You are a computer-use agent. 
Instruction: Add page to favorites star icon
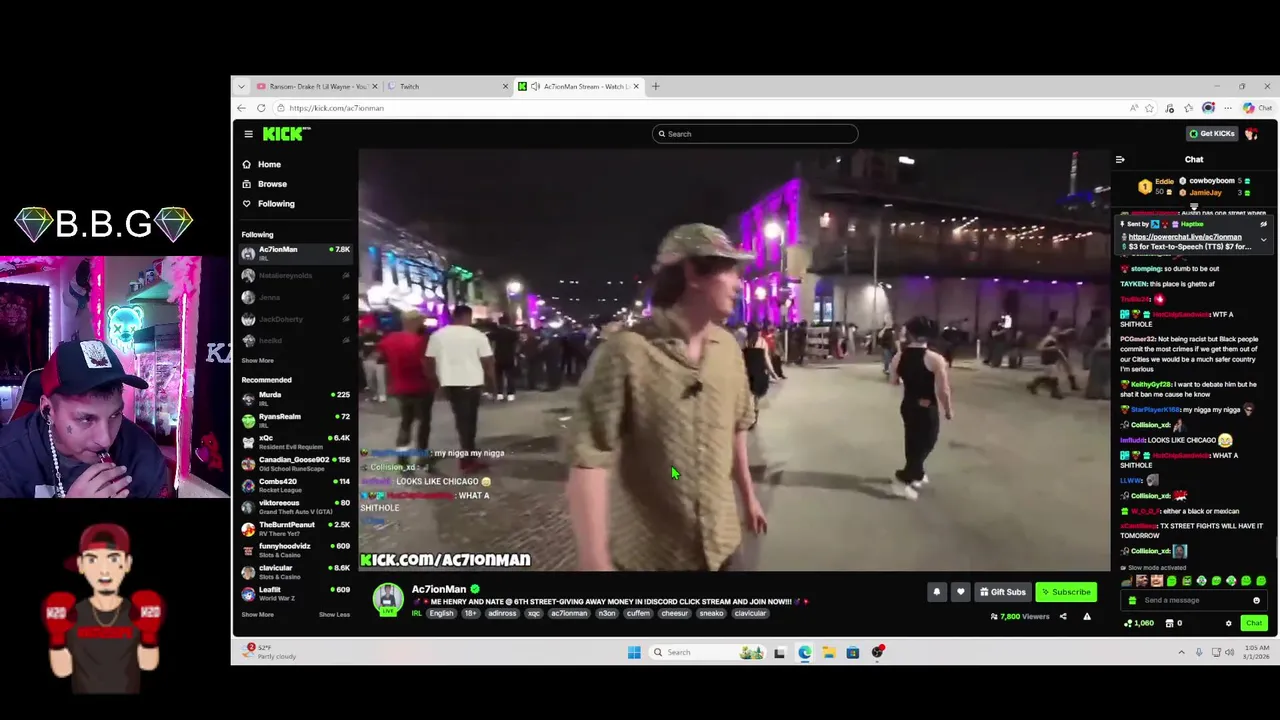coord(1149,108)
